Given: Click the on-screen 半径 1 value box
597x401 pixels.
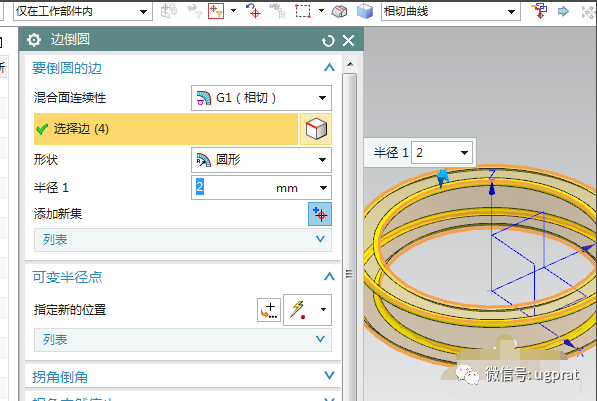Looking at the screenshot, I should pyautogui.click(x=435, y=153).
